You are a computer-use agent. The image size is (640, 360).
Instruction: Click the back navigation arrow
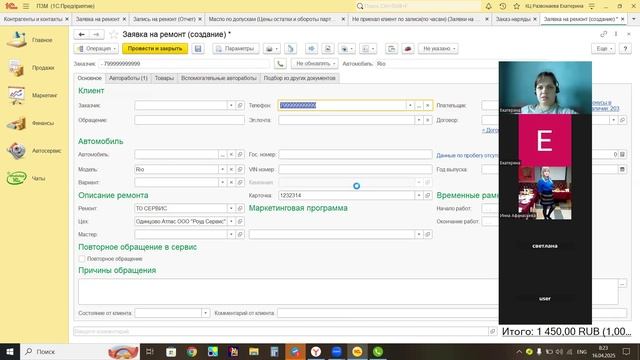82,35
